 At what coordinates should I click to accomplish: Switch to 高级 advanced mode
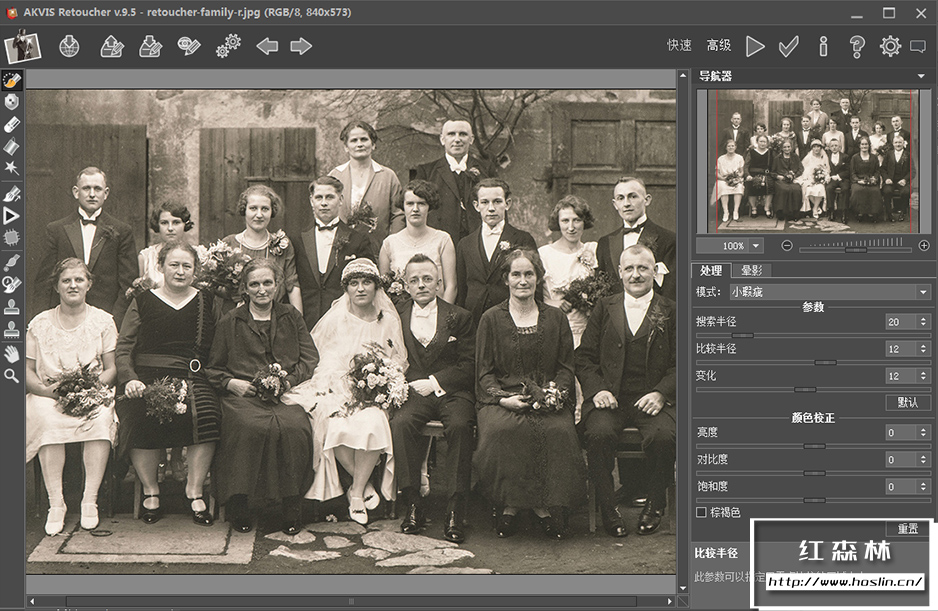(718, 46)
